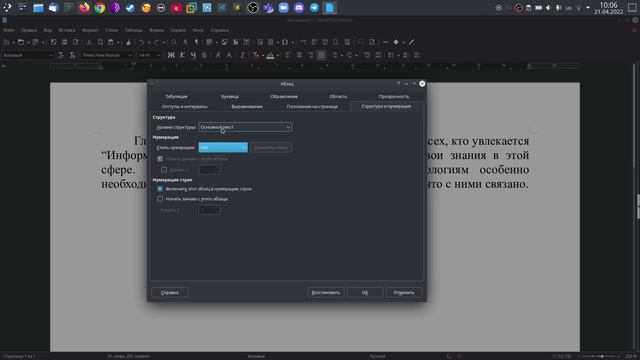Viewport: 640px width, 360px height.
Task: Click the undo arrow icon
Action: click(141, 42)
